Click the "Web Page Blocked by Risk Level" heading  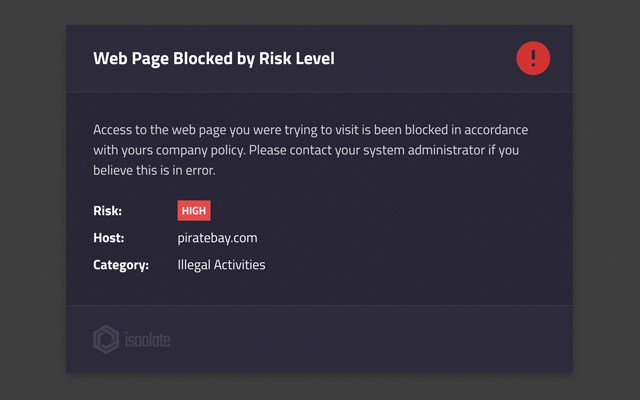click(x=213, y=59)
